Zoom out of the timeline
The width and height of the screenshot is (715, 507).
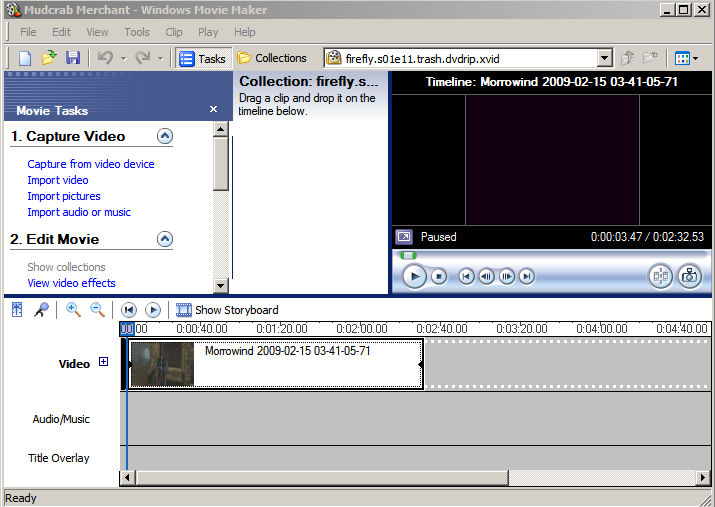97,310
